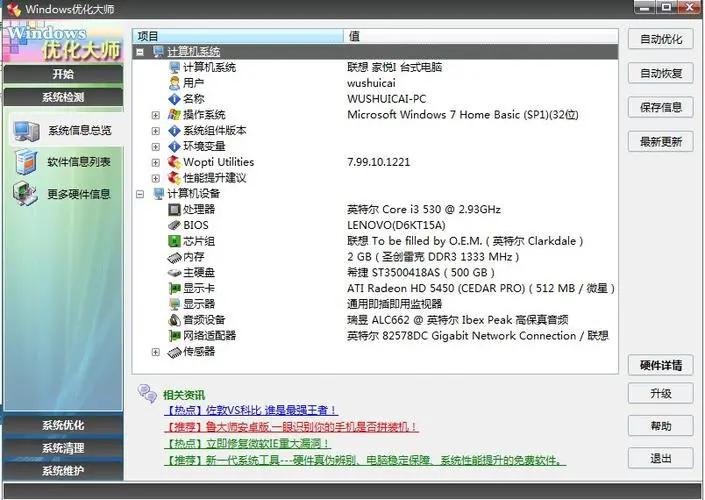Click the 处理器 chip icon
The height and width of the screenshot is (500, 705).
click(x=174, y=210)
